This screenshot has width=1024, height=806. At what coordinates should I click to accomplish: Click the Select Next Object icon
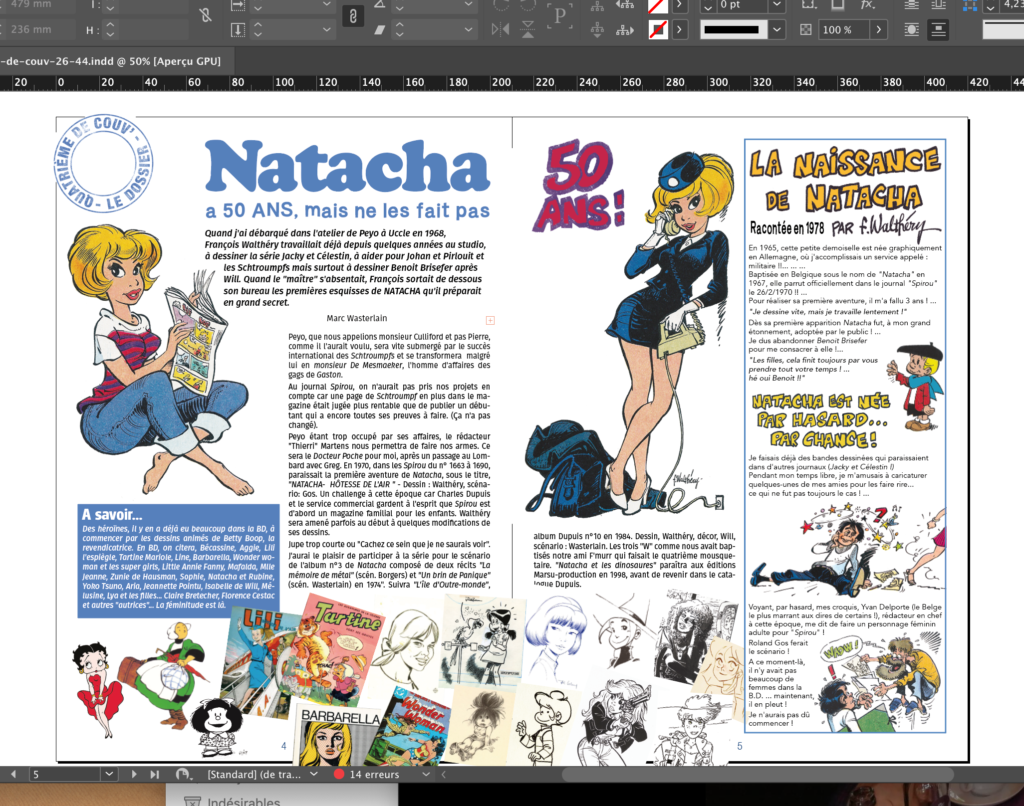[x=625, y=29]
